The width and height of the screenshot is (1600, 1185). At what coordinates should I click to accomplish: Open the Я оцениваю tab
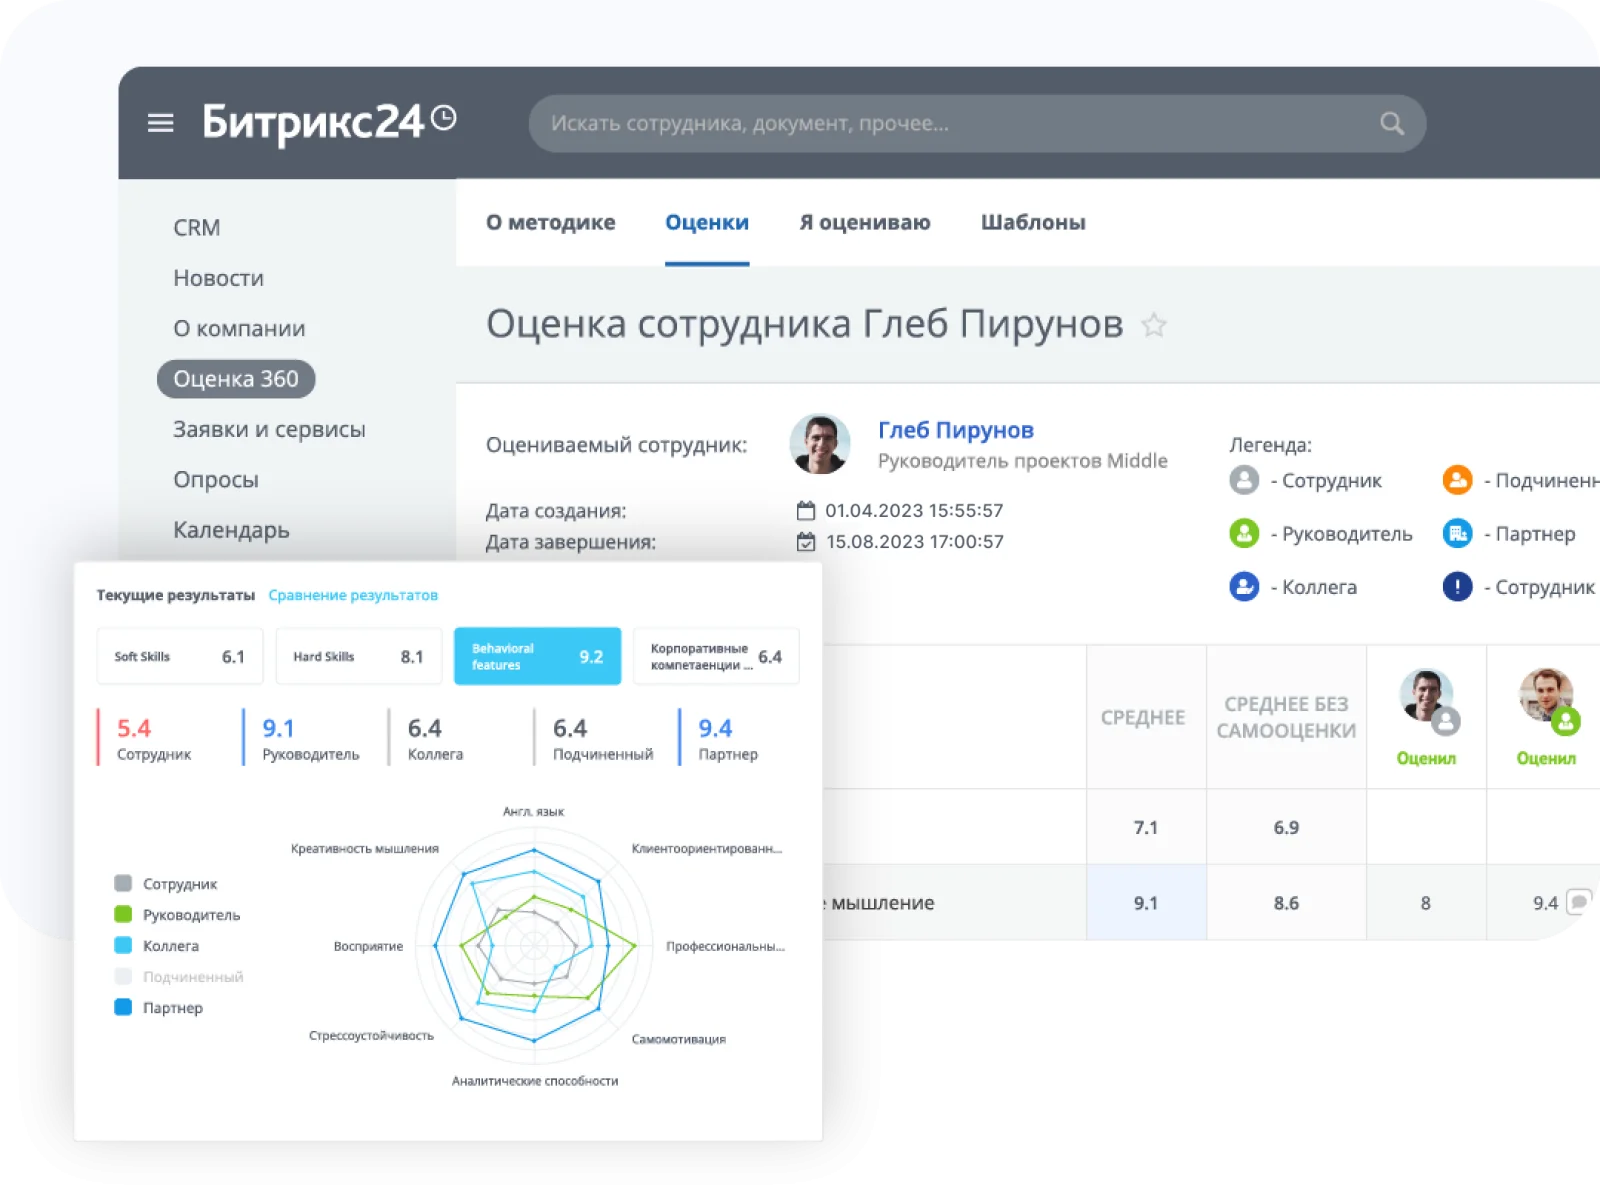tap(865, 222)
